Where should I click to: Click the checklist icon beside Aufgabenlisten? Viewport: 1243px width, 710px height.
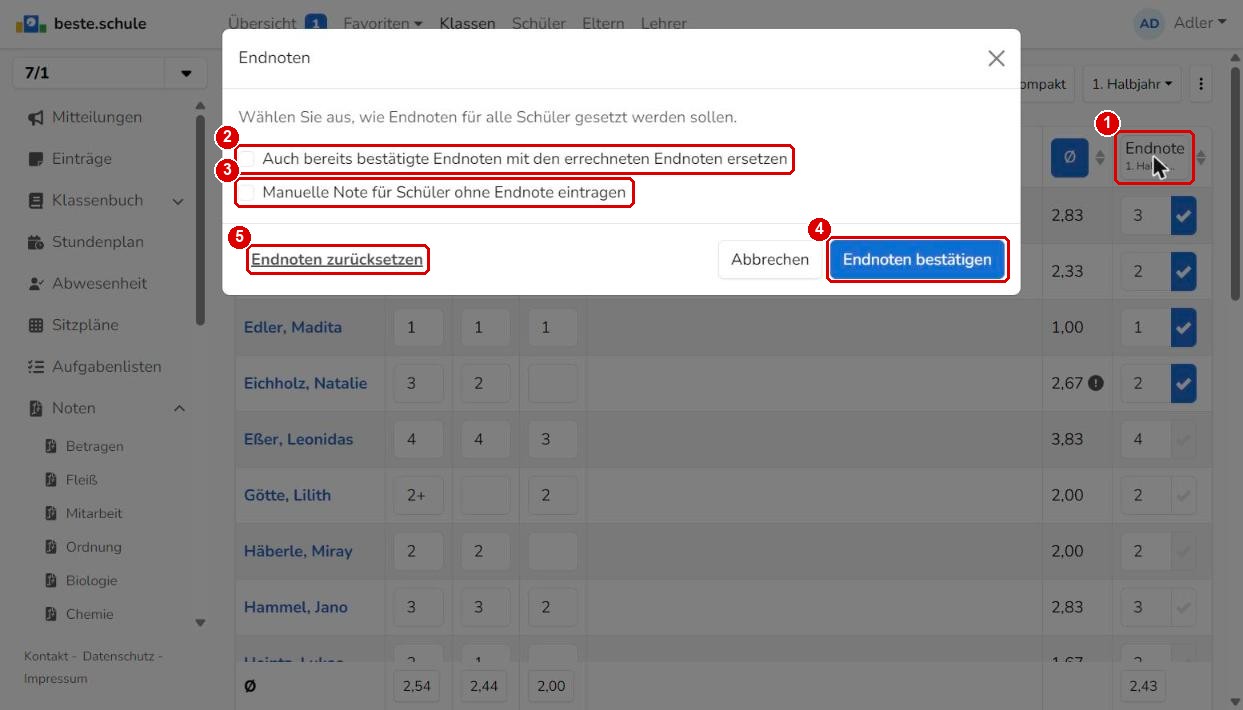(x=36, y=367)
